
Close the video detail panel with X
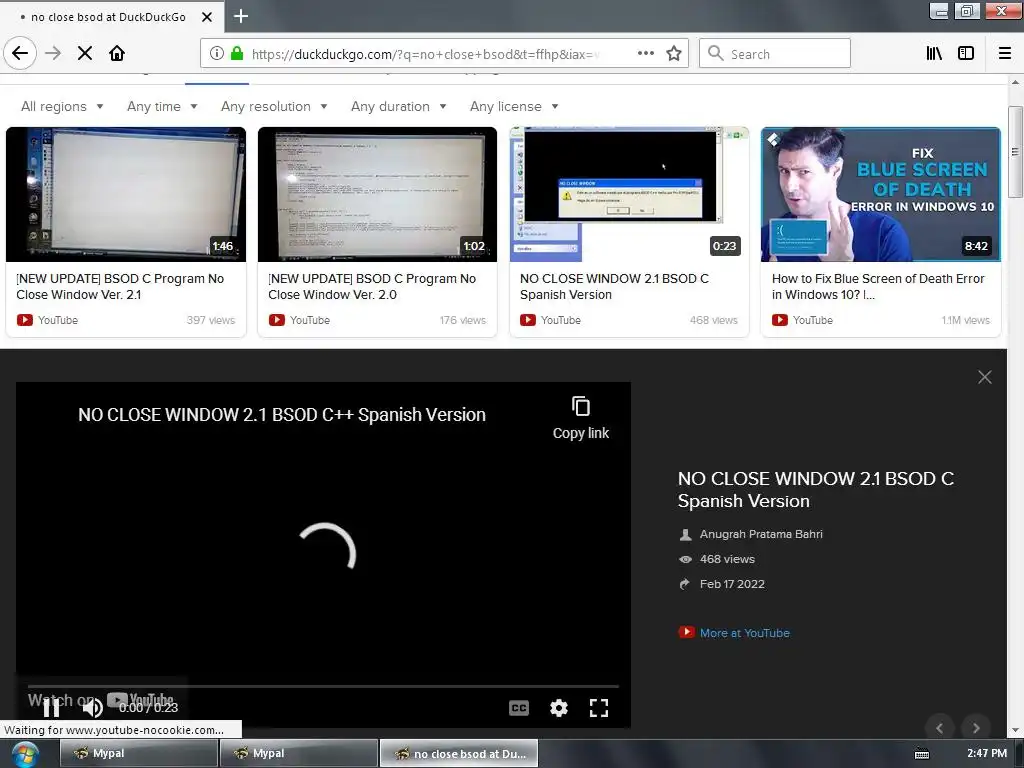(984, 377)
